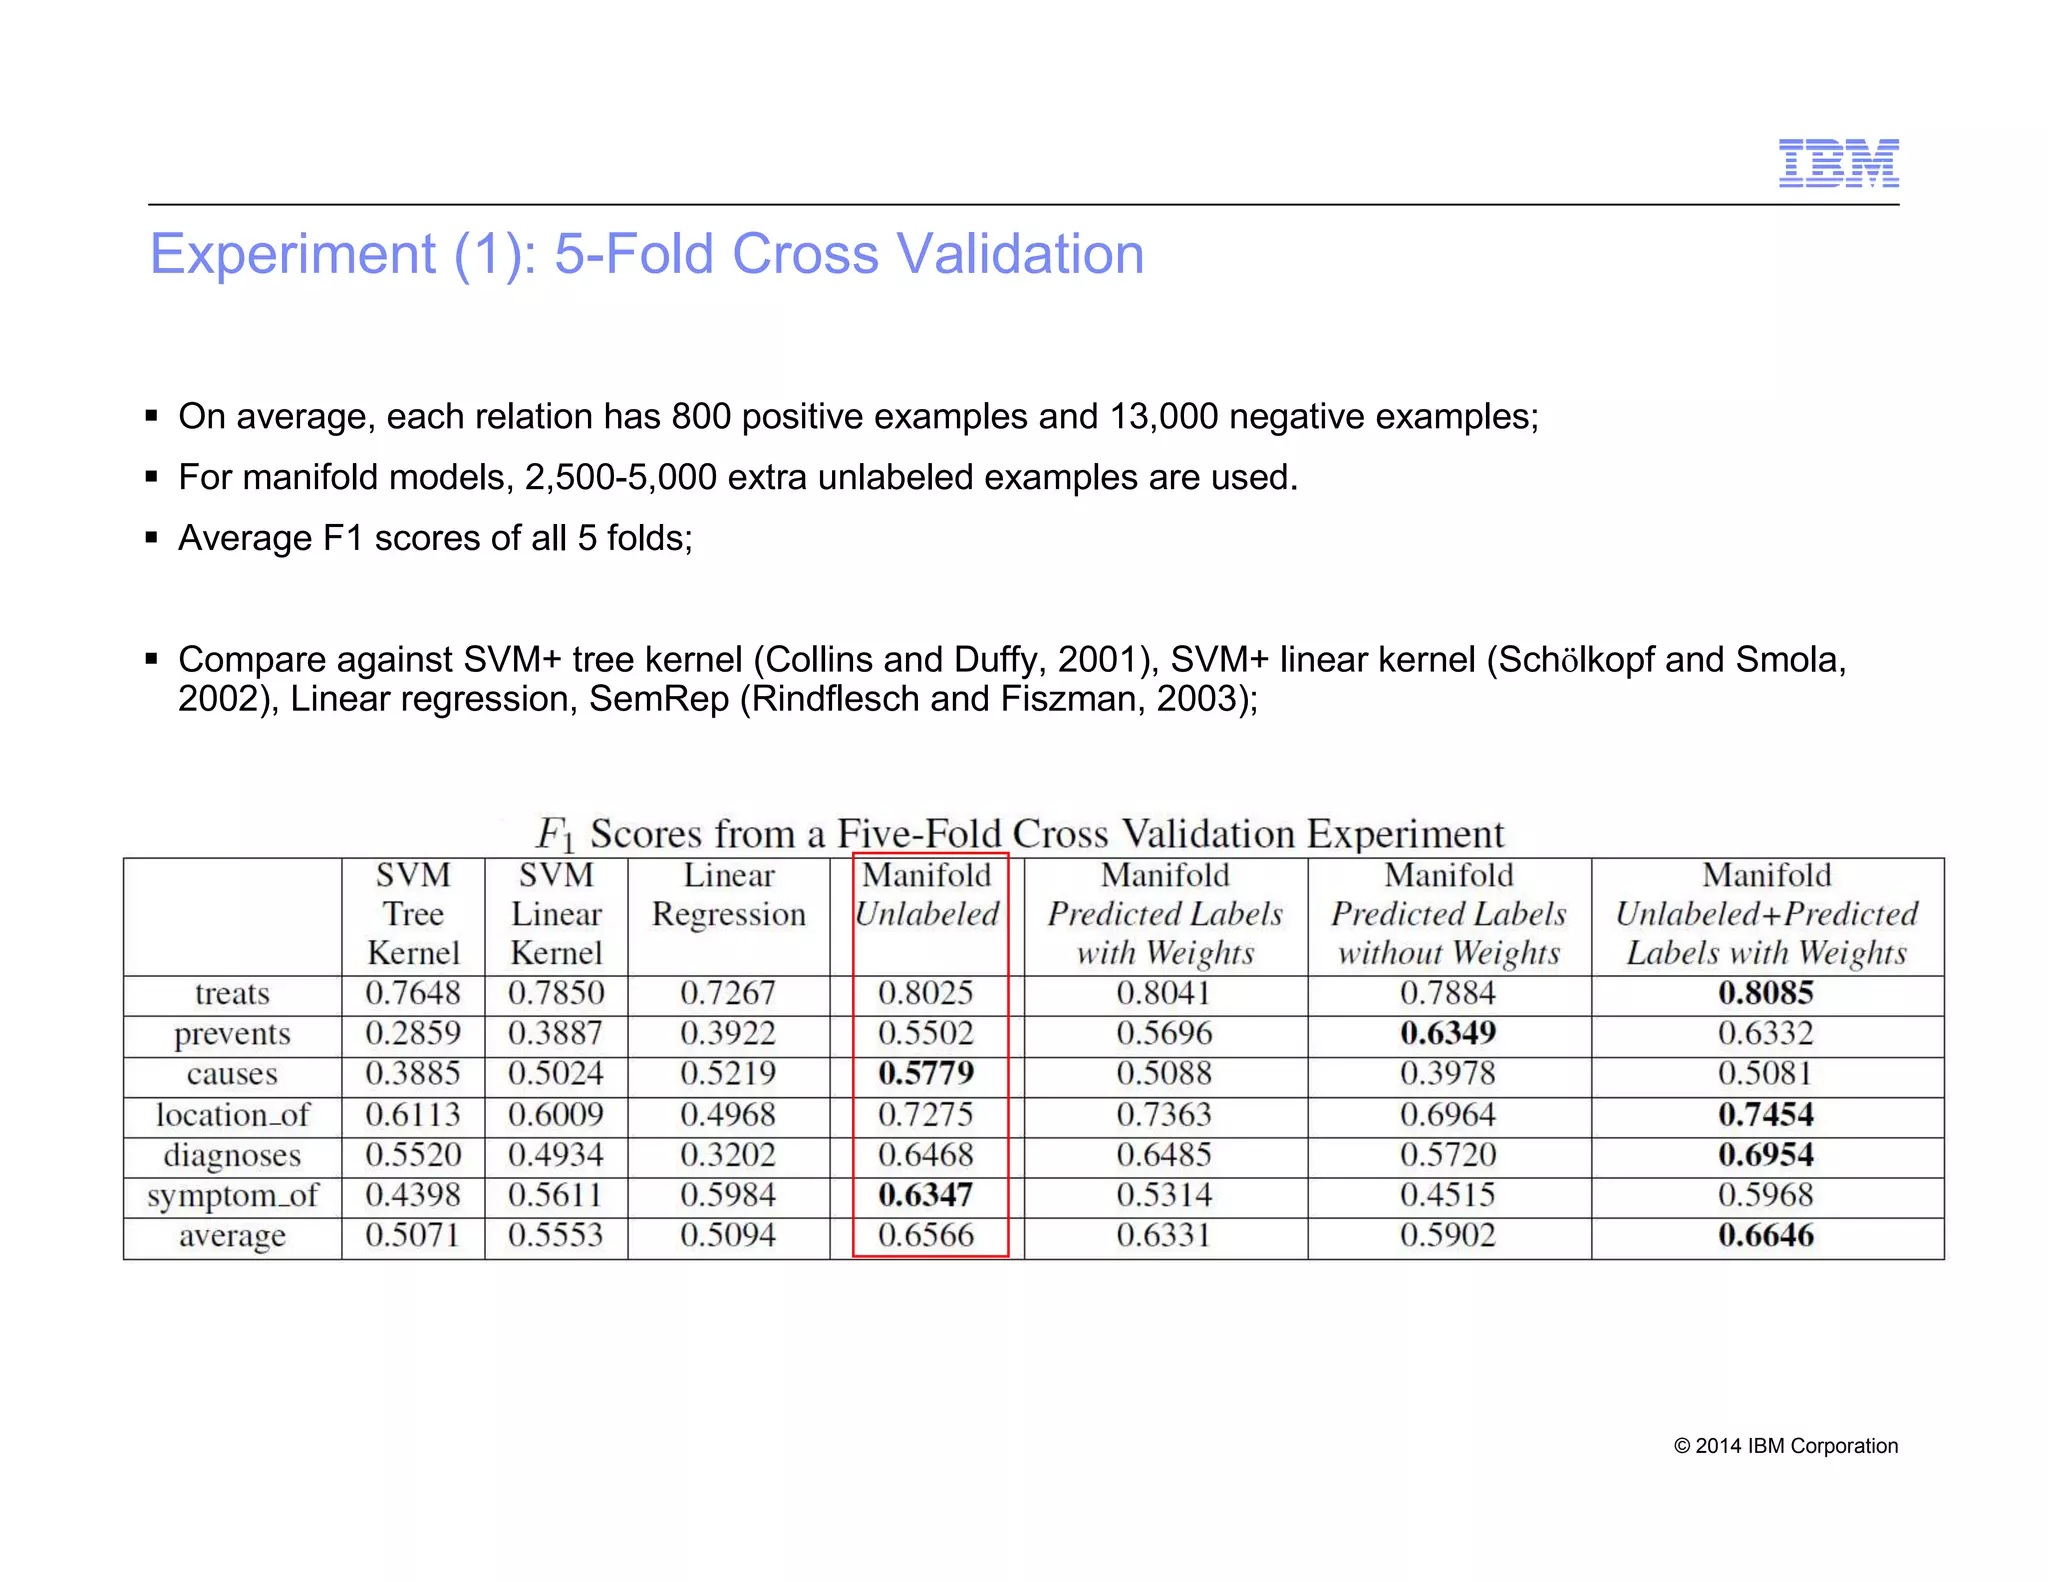The height and width of the screenshot is (1582, 2048).
Task: Click the value 0.3202 in diagnoses row
Action: coord(728,1155)
